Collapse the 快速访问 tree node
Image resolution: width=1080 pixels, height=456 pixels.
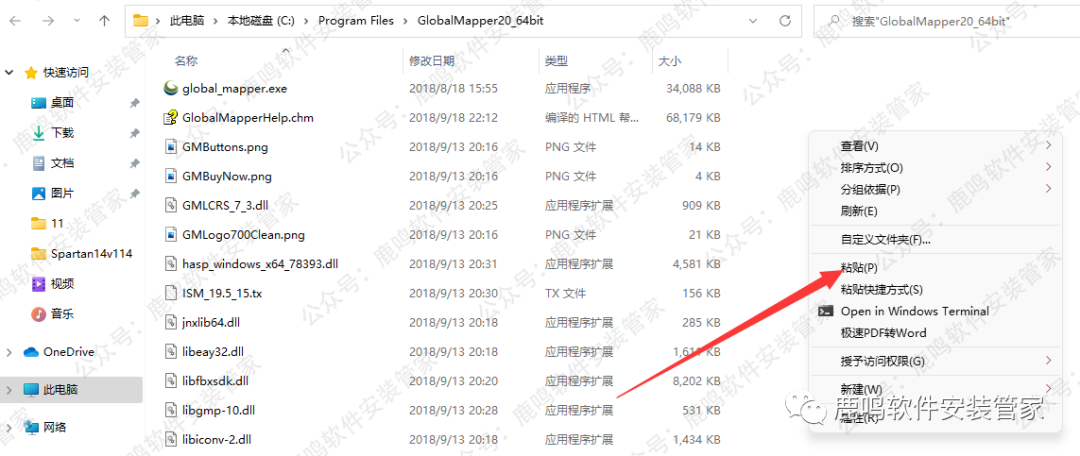(9, 72)
